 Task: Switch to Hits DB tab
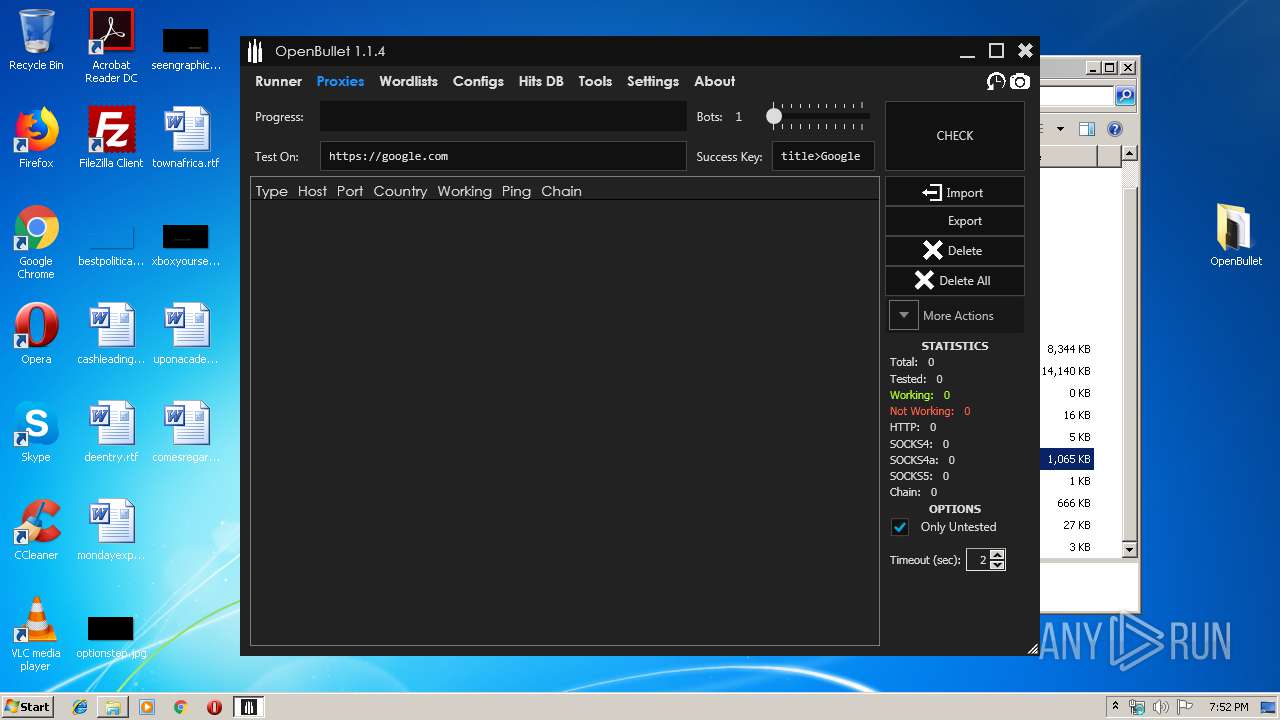coord(541,81)
